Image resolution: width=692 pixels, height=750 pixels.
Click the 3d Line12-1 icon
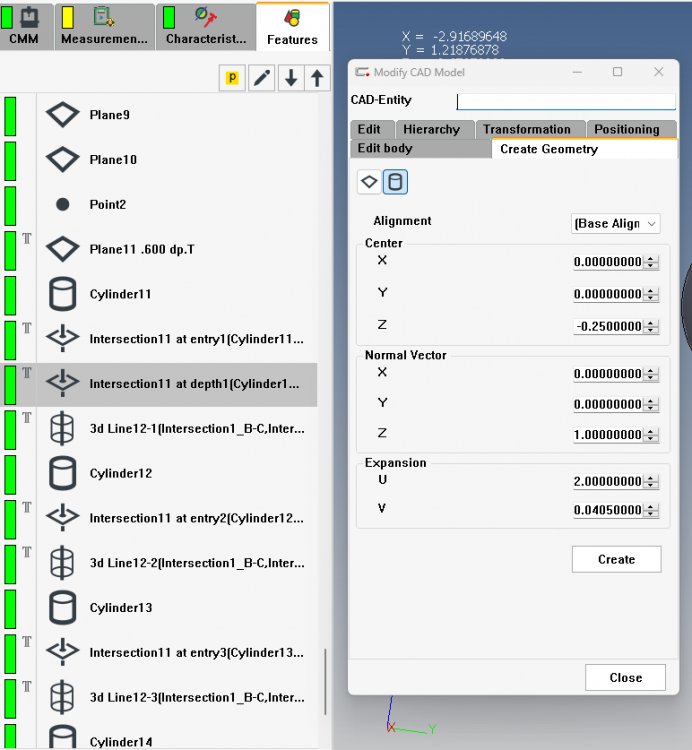pos(63,429)
